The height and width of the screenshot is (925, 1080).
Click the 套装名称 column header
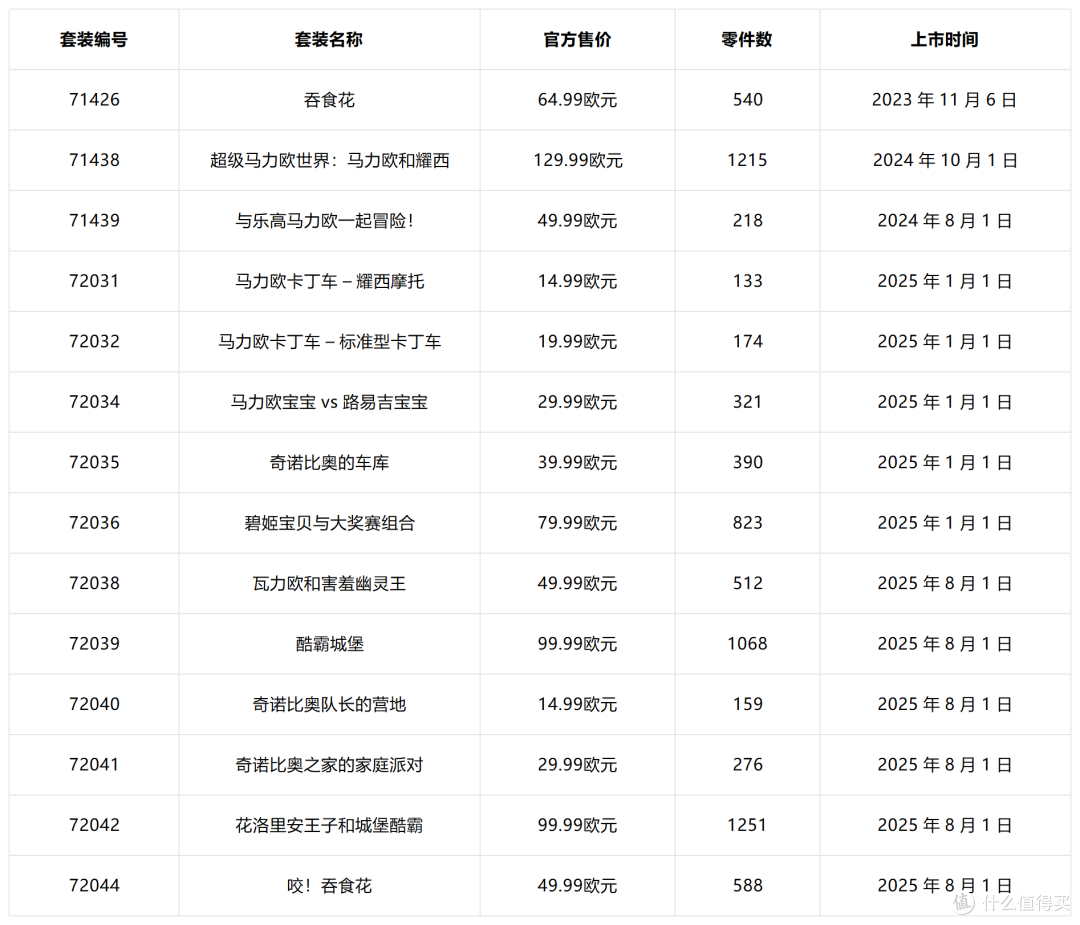[329, 40]
